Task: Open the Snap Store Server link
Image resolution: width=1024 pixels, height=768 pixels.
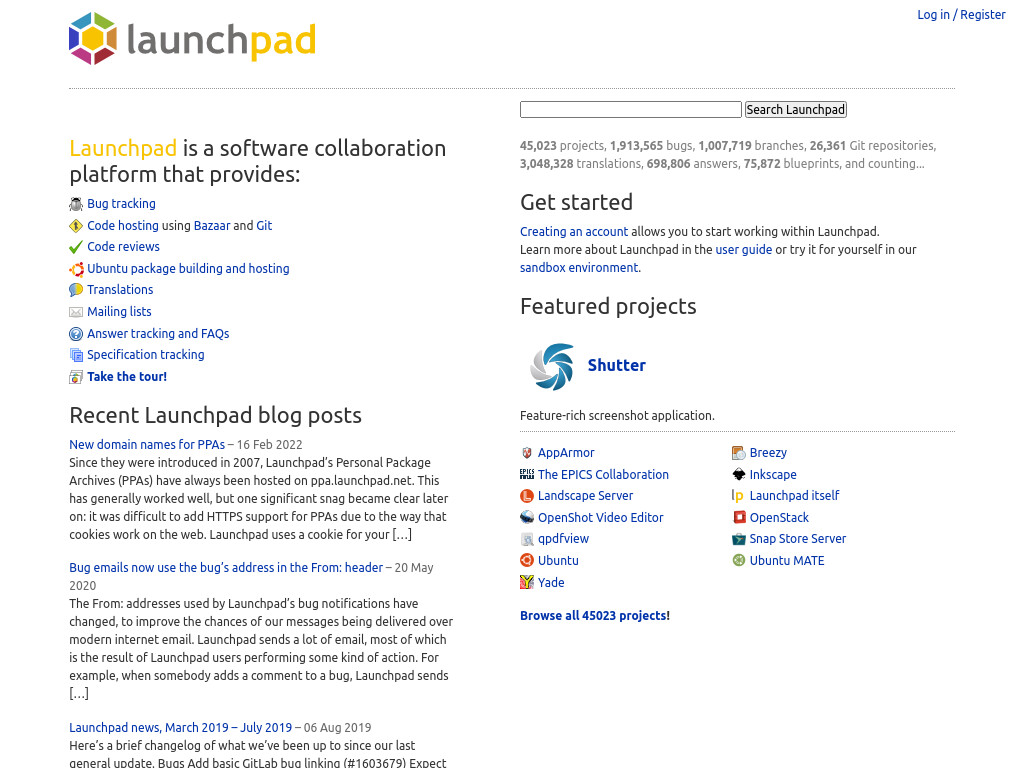Action: (797, 539)
